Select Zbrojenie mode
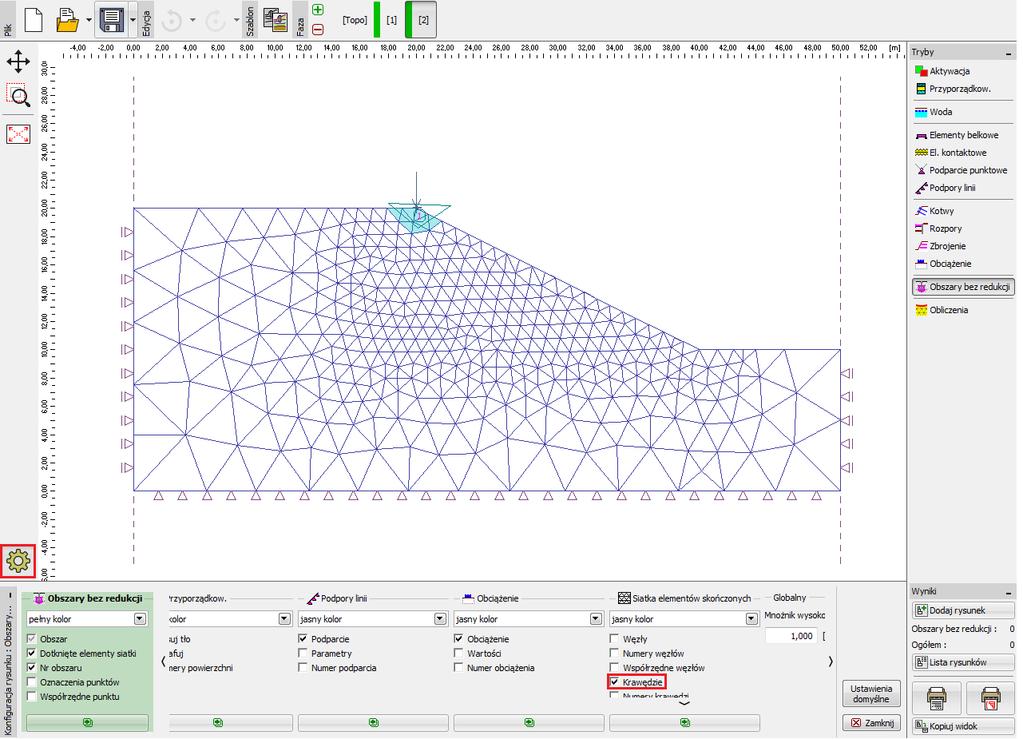This screenshot has height=739, width=1023. pos(941,247)
